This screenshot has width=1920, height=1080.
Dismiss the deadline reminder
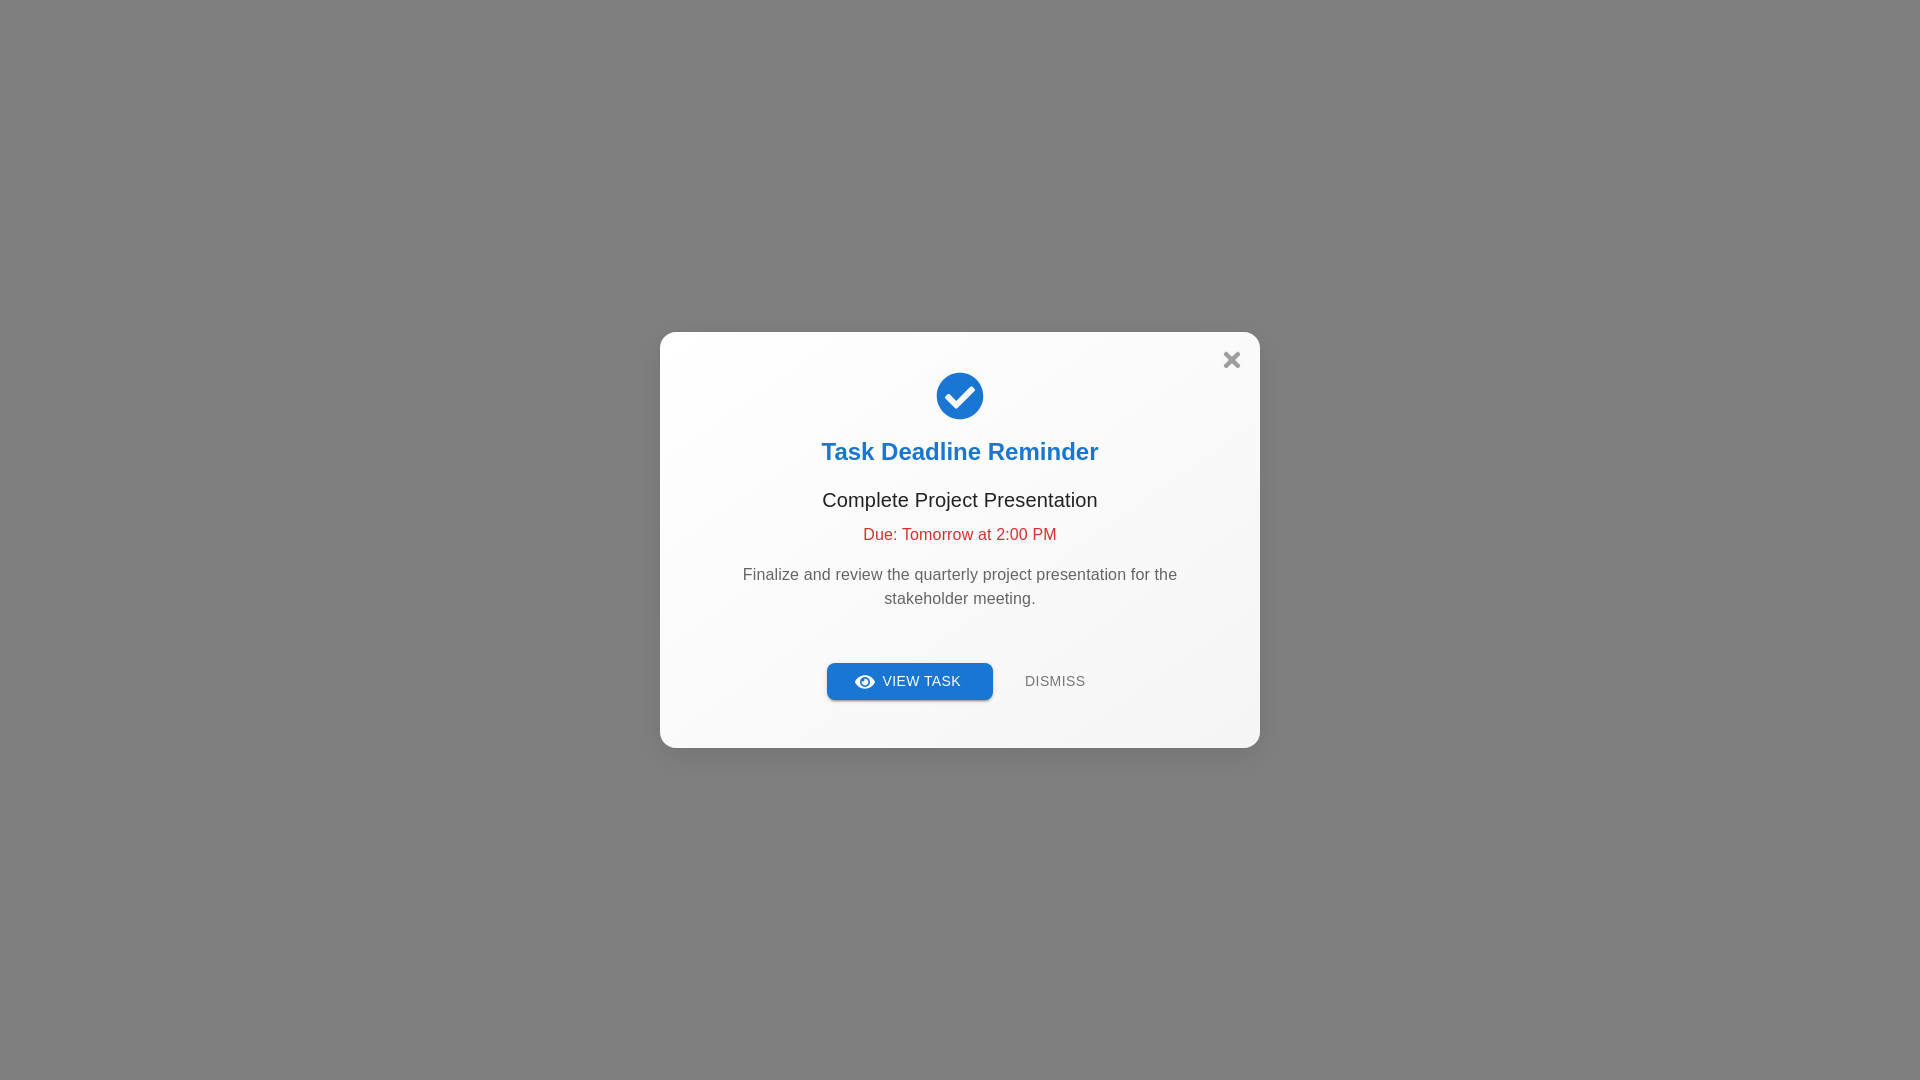coord(1055,681)
